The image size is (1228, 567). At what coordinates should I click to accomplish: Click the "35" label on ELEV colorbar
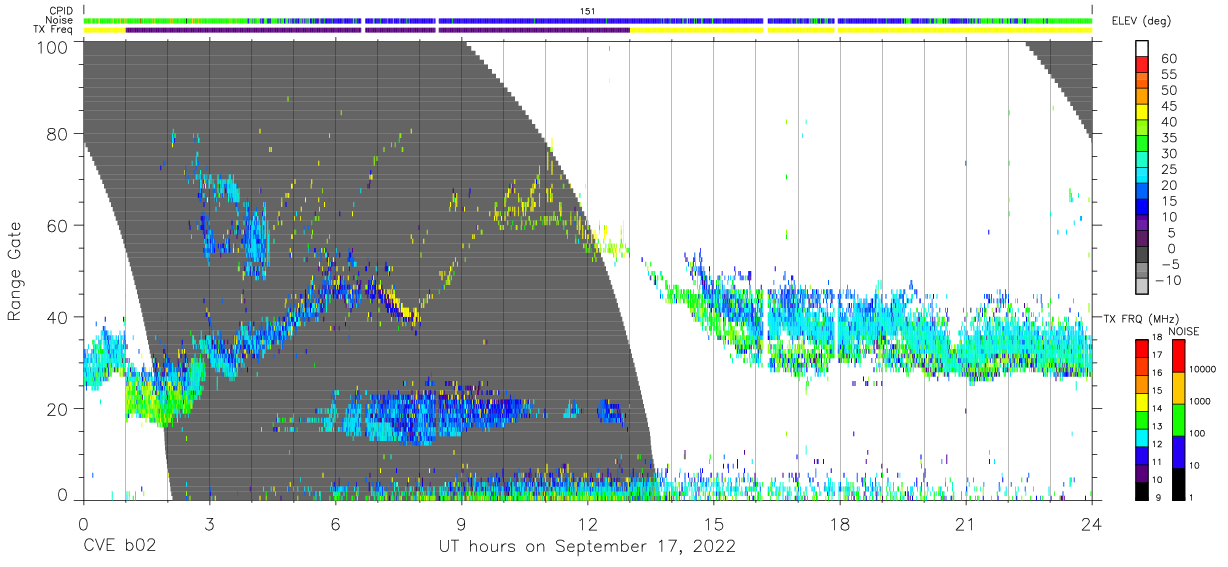coord(1169,138)
